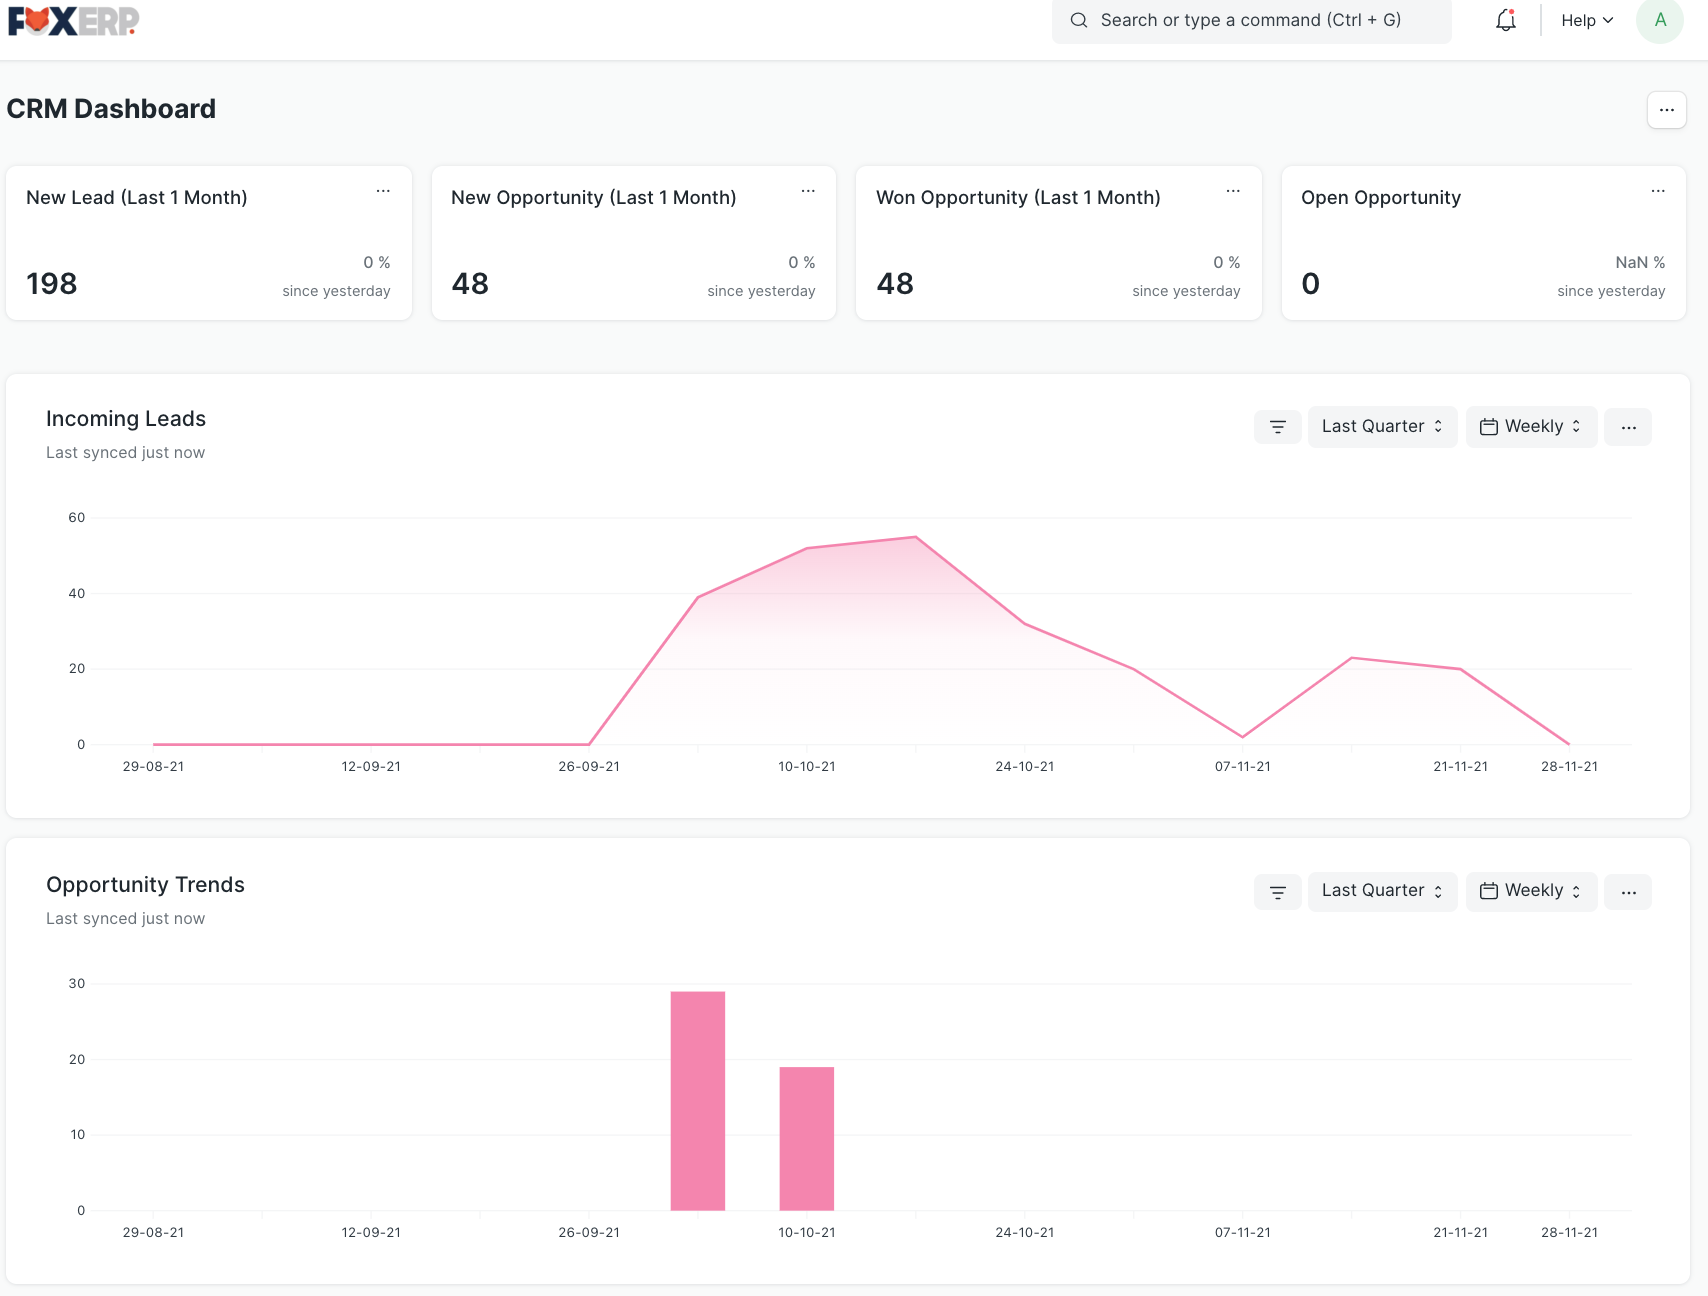Click the Incoming Leads chart title

126,419
